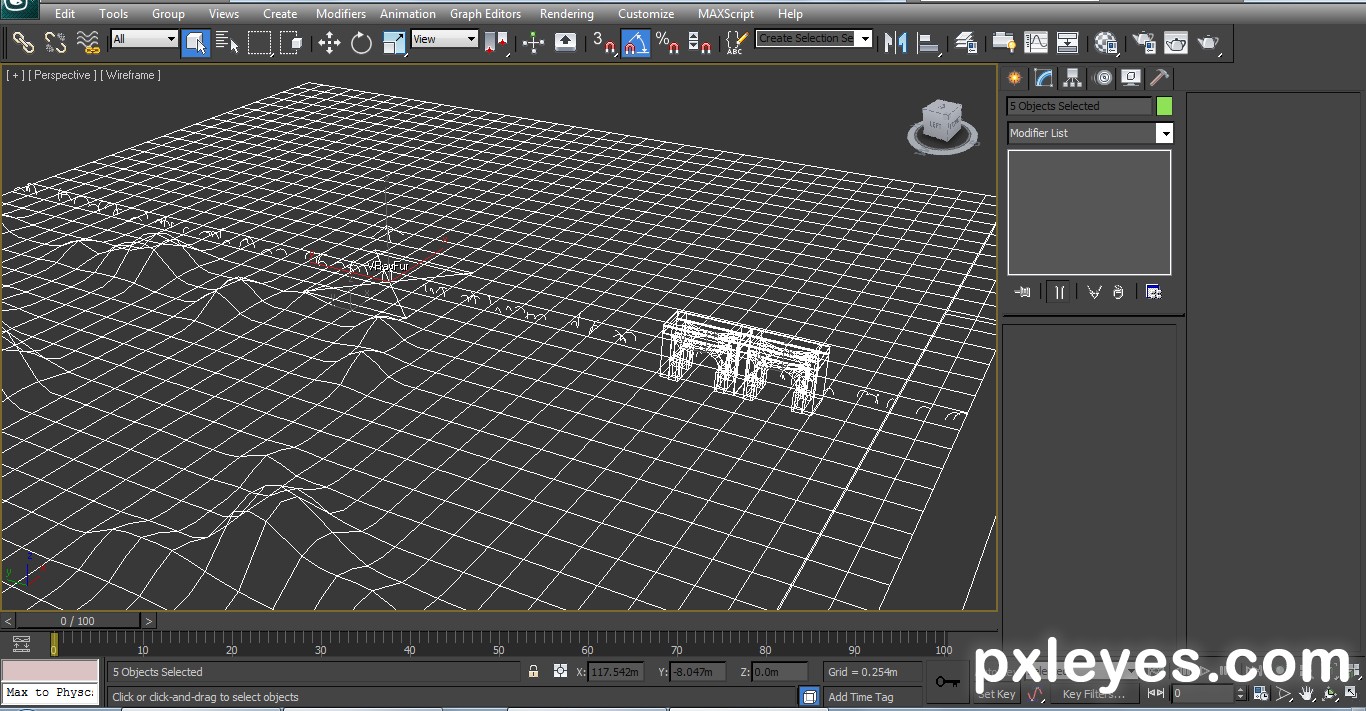The image size is (1366, 711).
Task: Toggle Pin Stack in modifier panel
Action: 1023,292
